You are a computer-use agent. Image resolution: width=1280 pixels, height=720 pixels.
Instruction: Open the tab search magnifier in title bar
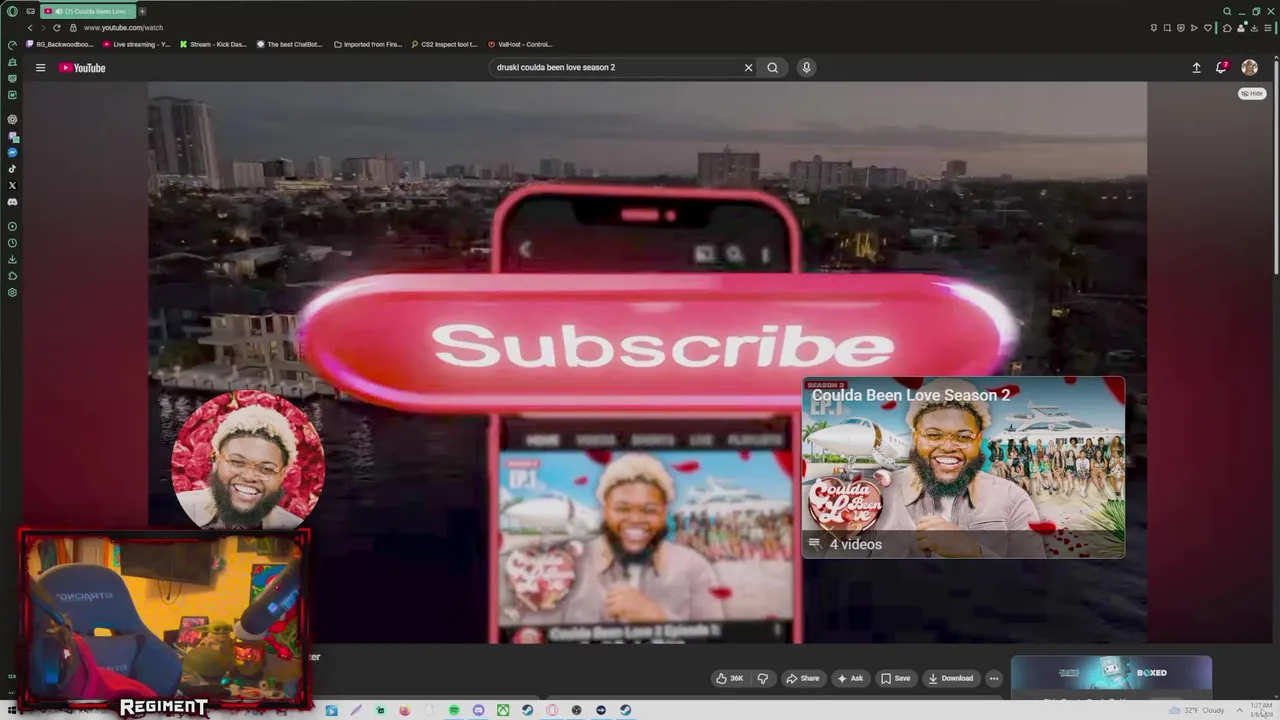1227,11
